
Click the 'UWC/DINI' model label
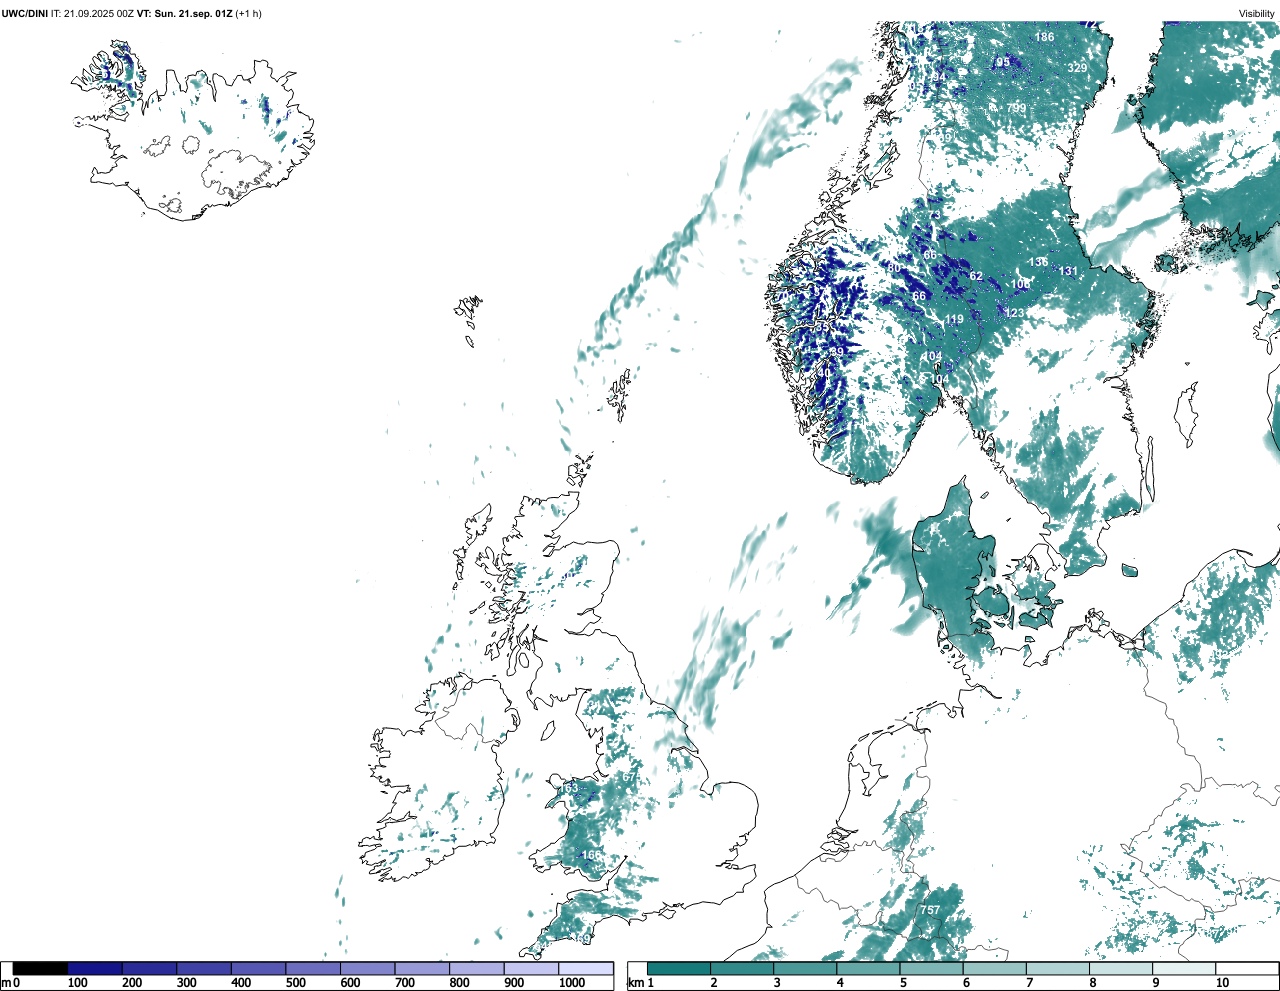[25, 13]
